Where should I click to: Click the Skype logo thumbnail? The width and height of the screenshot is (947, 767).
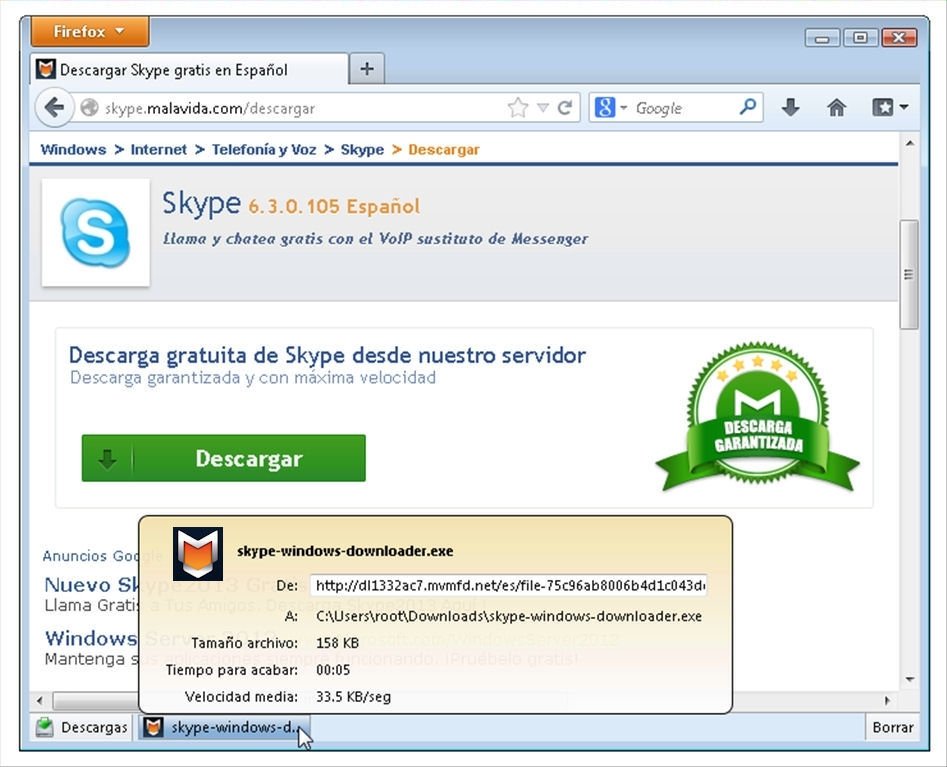click(95, 233)
